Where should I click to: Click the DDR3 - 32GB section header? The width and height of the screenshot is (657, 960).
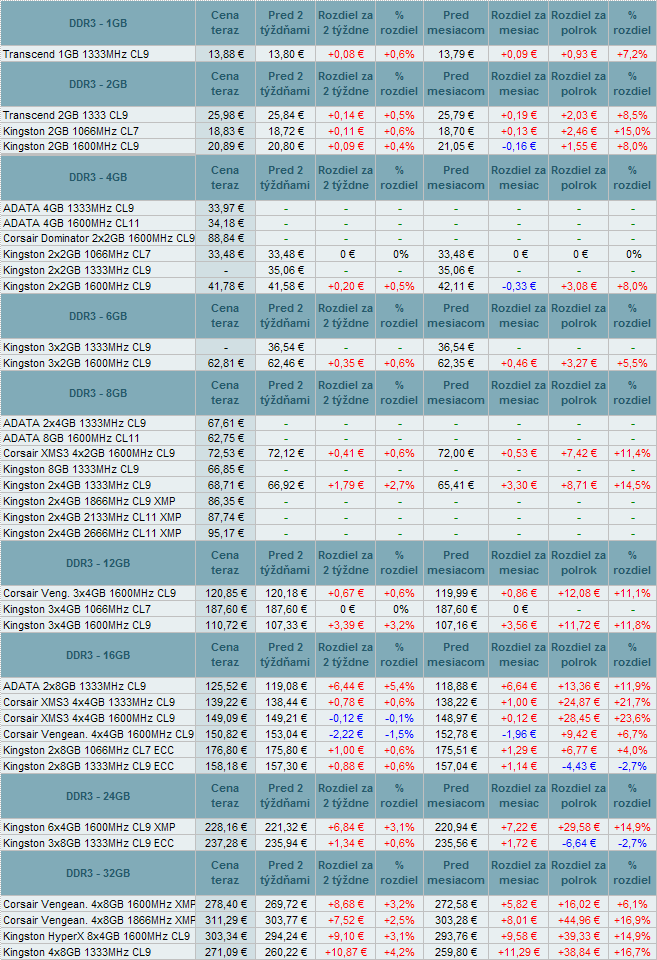coord(98,873)
